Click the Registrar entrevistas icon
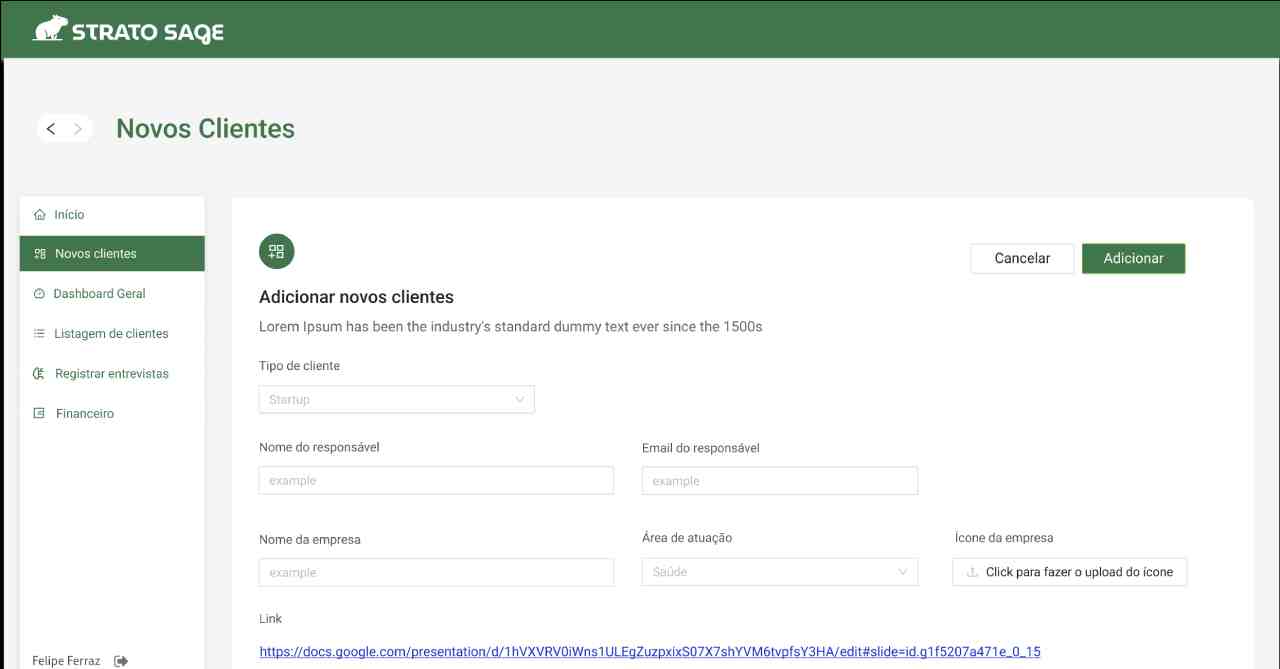Viewport: 1280px width, 669px height. click(40, 374)
